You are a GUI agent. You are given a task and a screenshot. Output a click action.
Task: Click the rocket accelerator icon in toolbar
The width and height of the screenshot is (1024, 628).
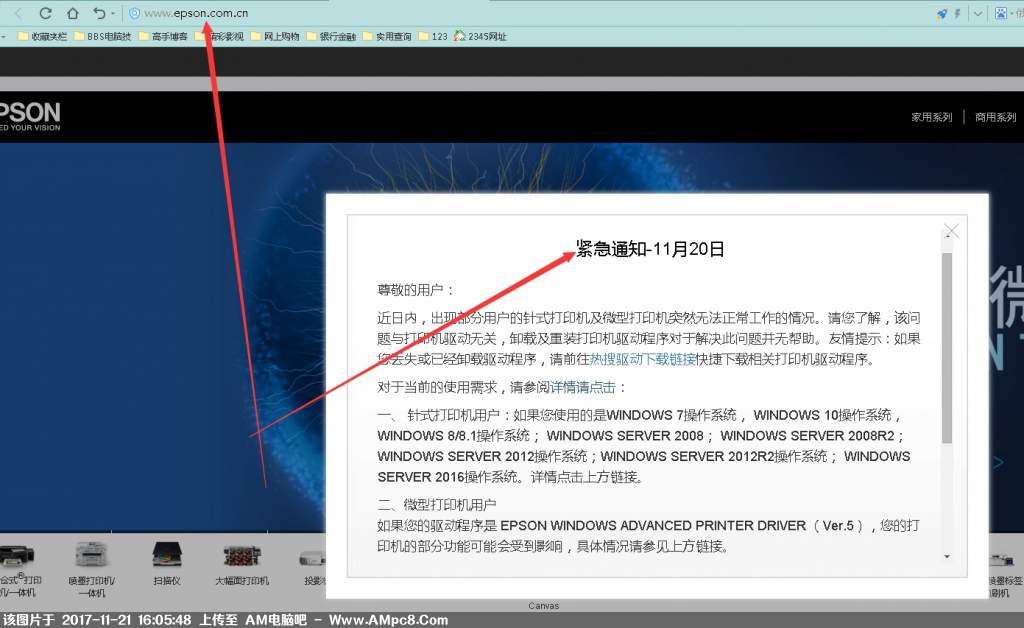pos(942,13)
